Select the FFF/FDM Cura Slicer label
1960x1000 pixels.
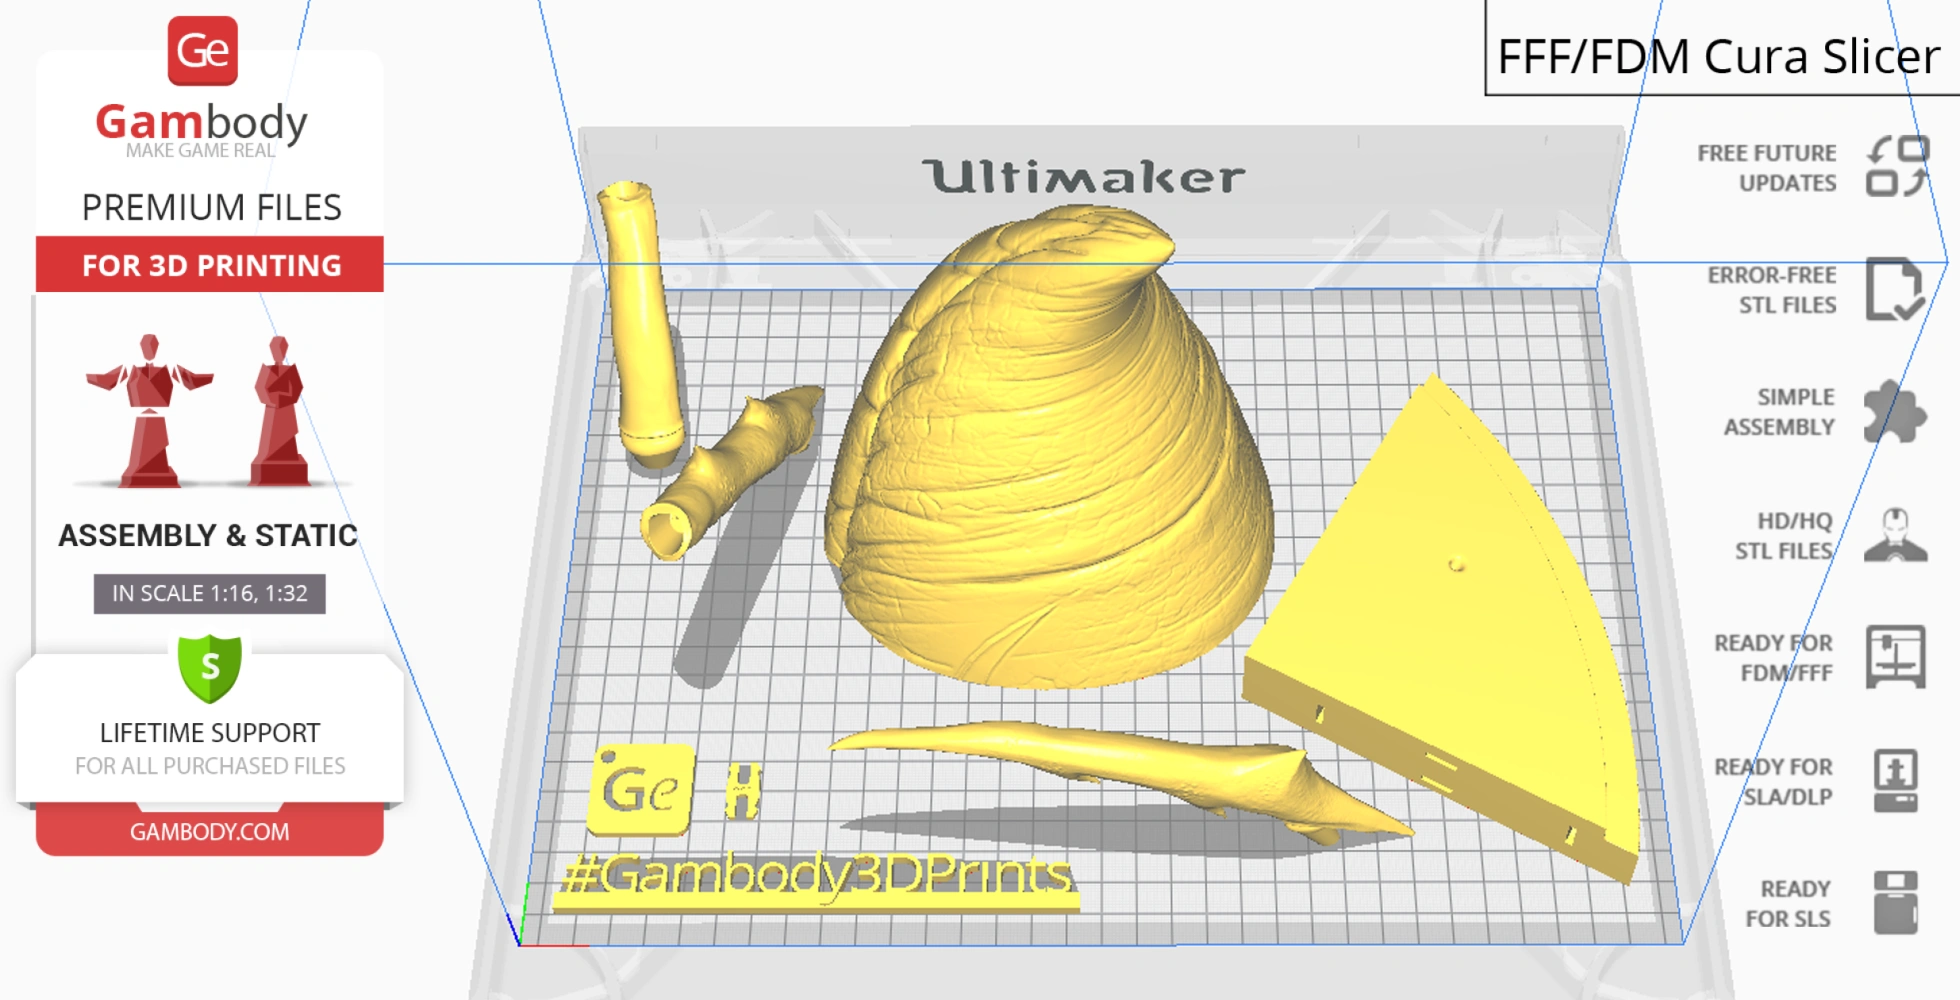click(1718, 56)
